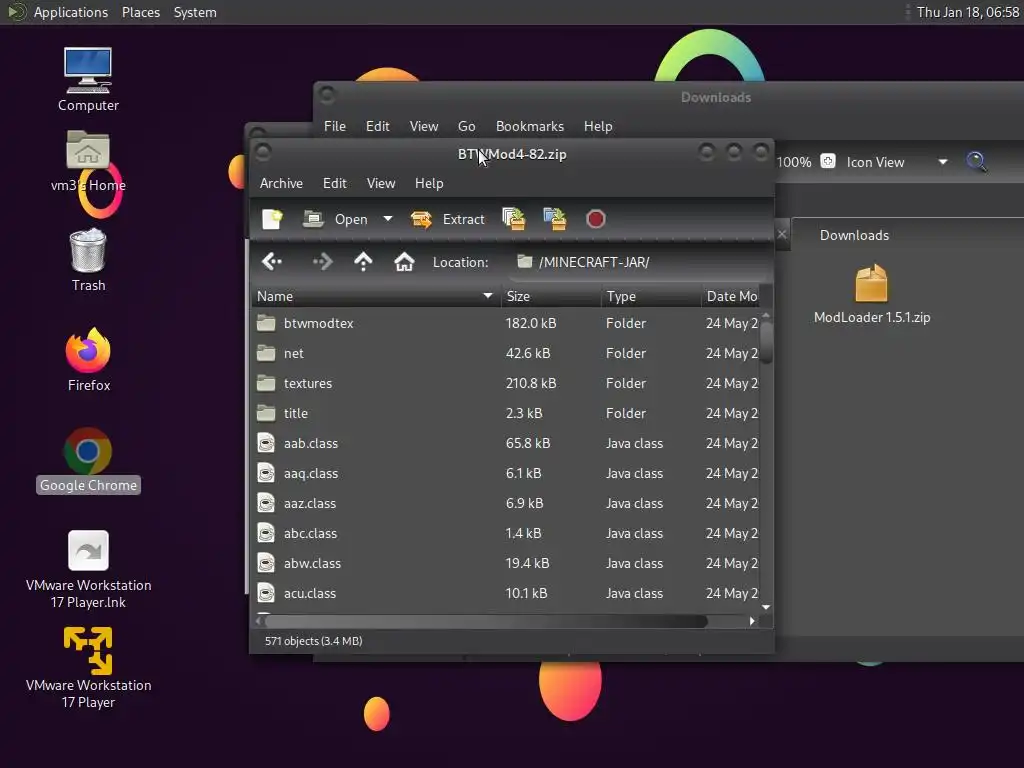
Task: Select aab.class file
Action: [505, 443]
